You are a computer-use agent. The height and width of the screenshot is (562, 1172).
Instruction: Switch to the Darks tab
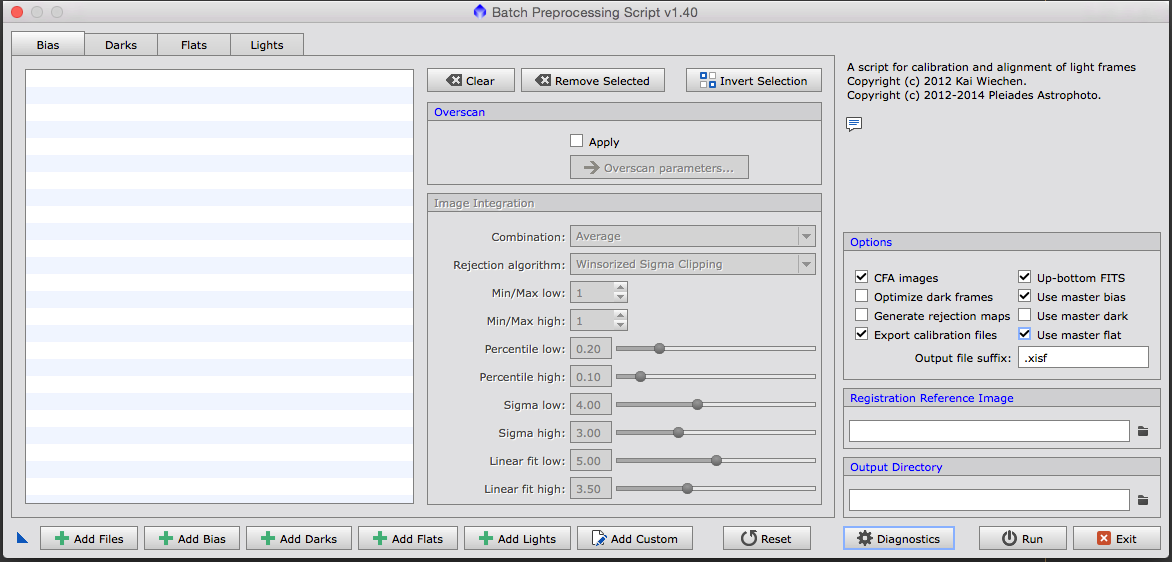tap(121, 45)
